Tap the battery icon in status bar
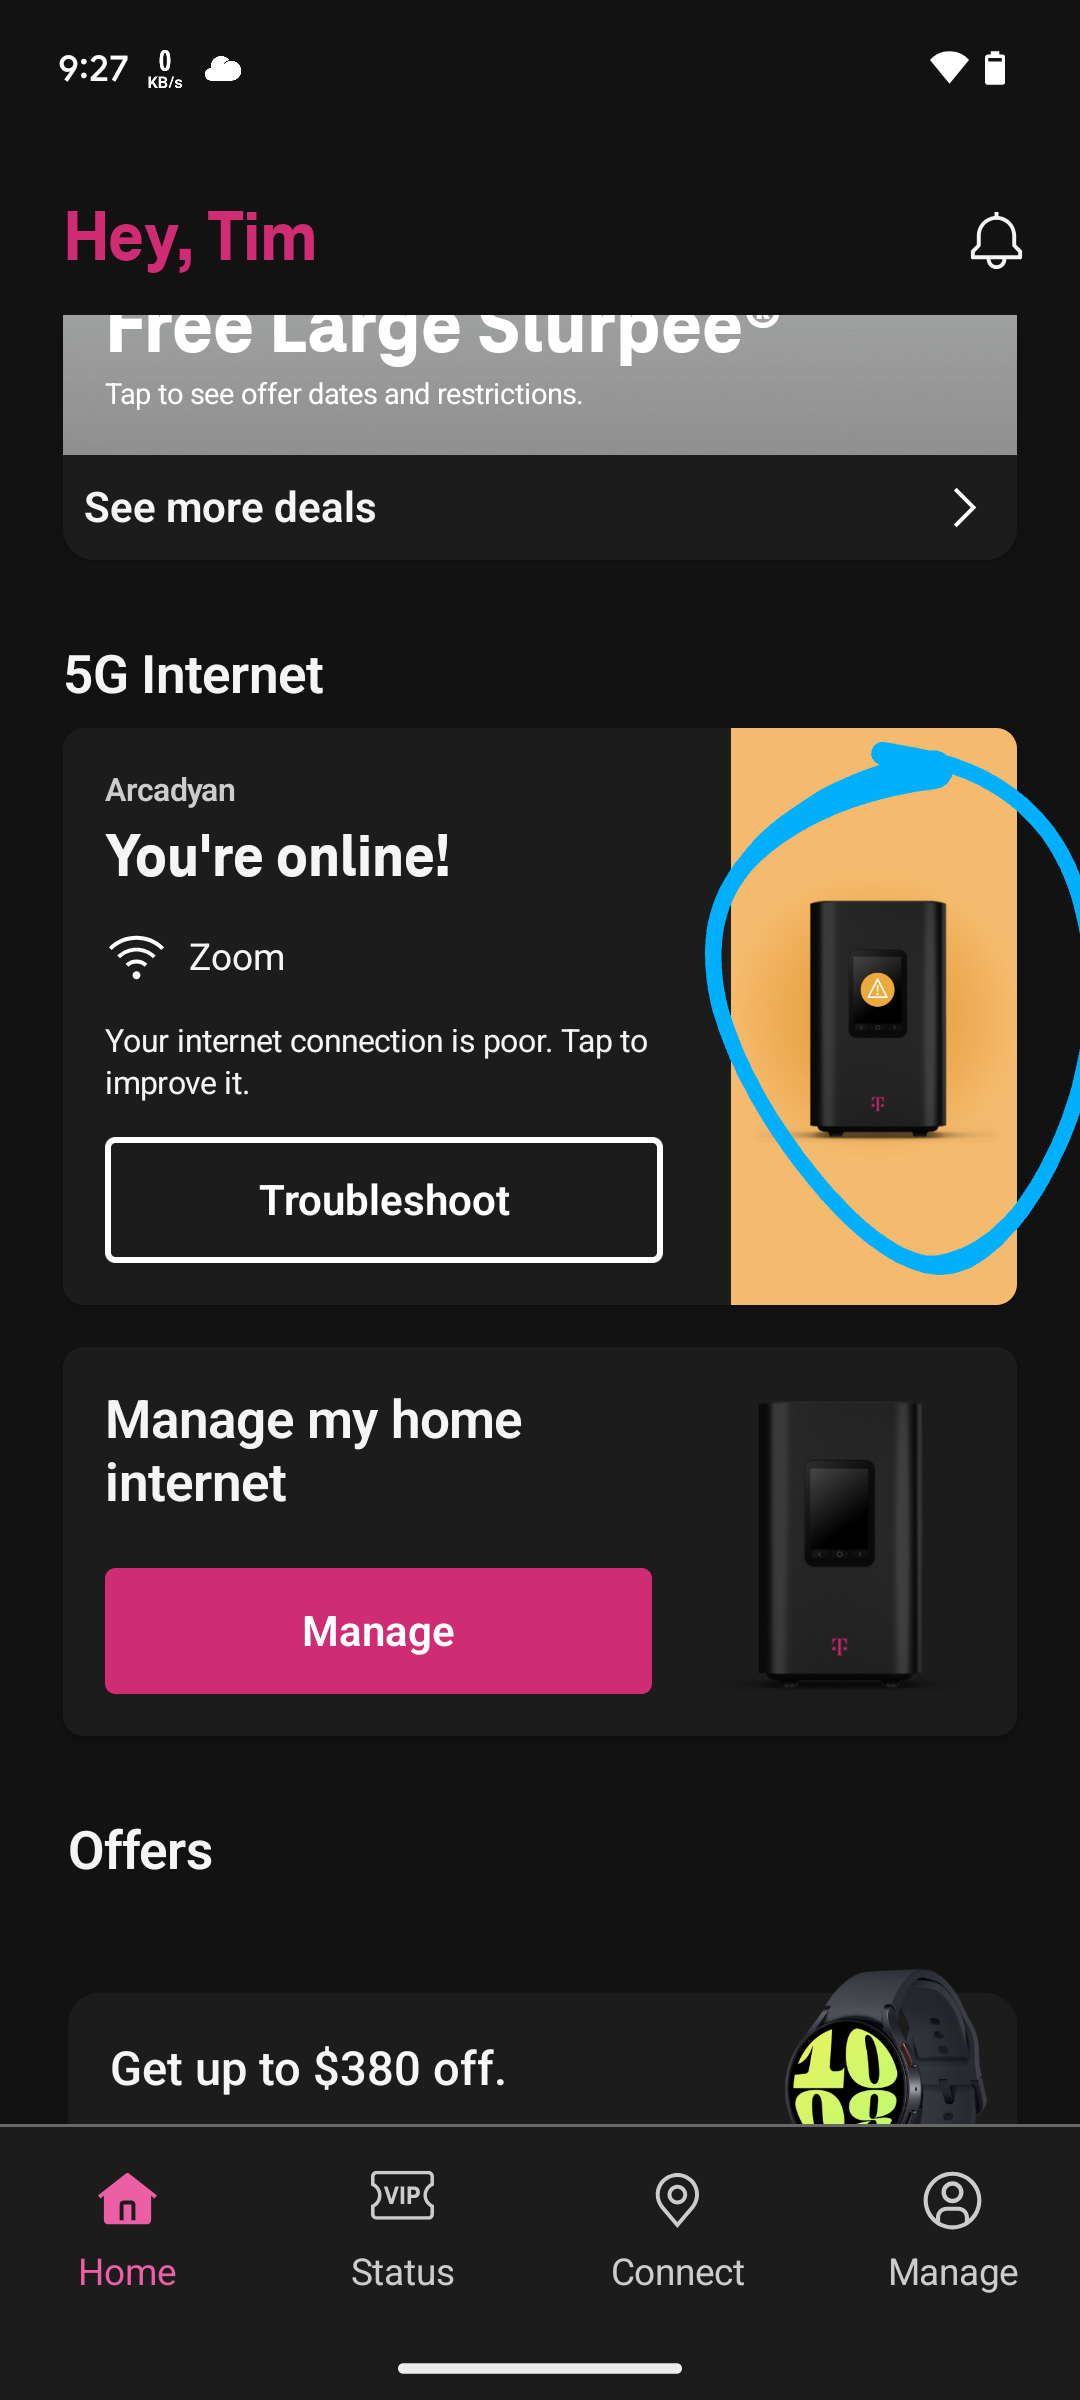Viewport: 1080px width, 2400px height. 995,68
